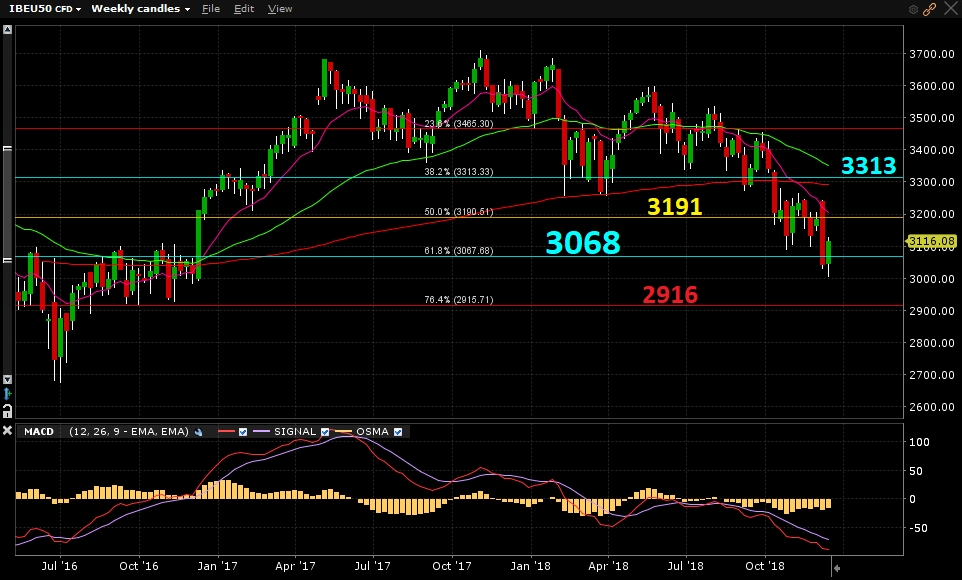Image resolution: width=962 pixels, height=580 pixels.
Task: Open the View menu
Action: [x=280, y=9]
